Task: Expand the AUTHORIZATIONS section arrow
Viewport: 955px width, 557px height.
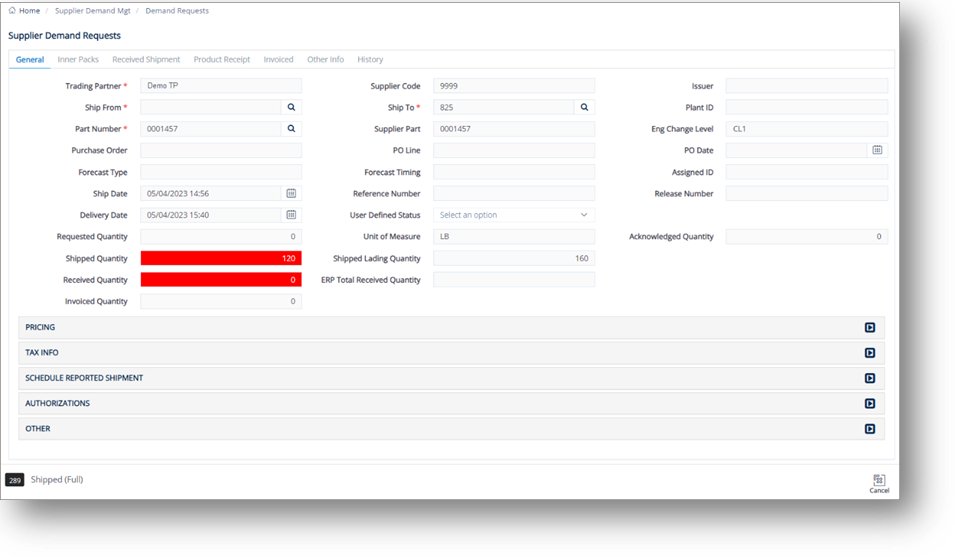Action: (x=870, y=404)
